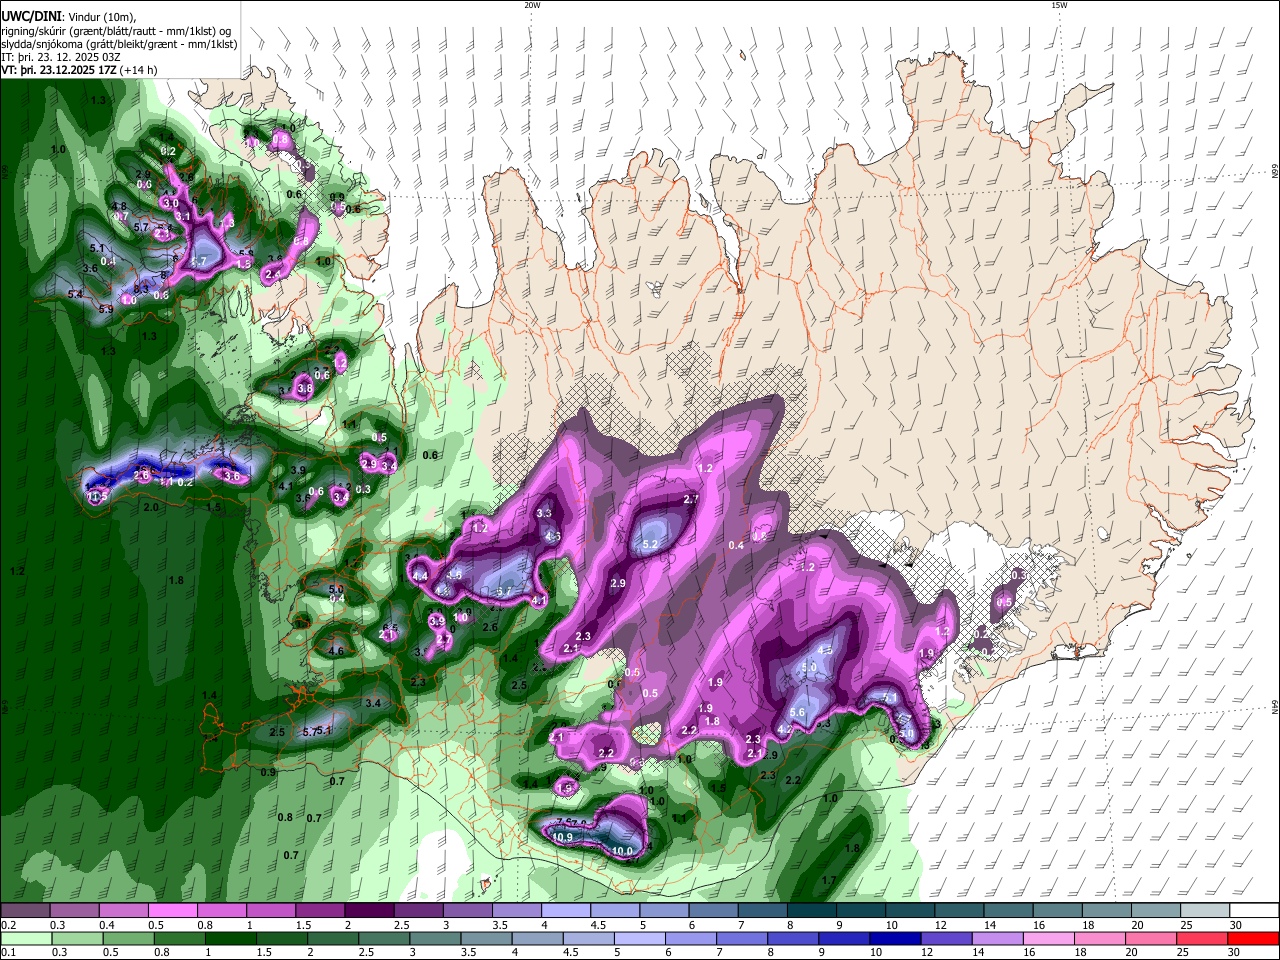Click the '10.9' precipitation value on the map
The height and width of the screenshot is (960, 1280).
tap(563, 837)
